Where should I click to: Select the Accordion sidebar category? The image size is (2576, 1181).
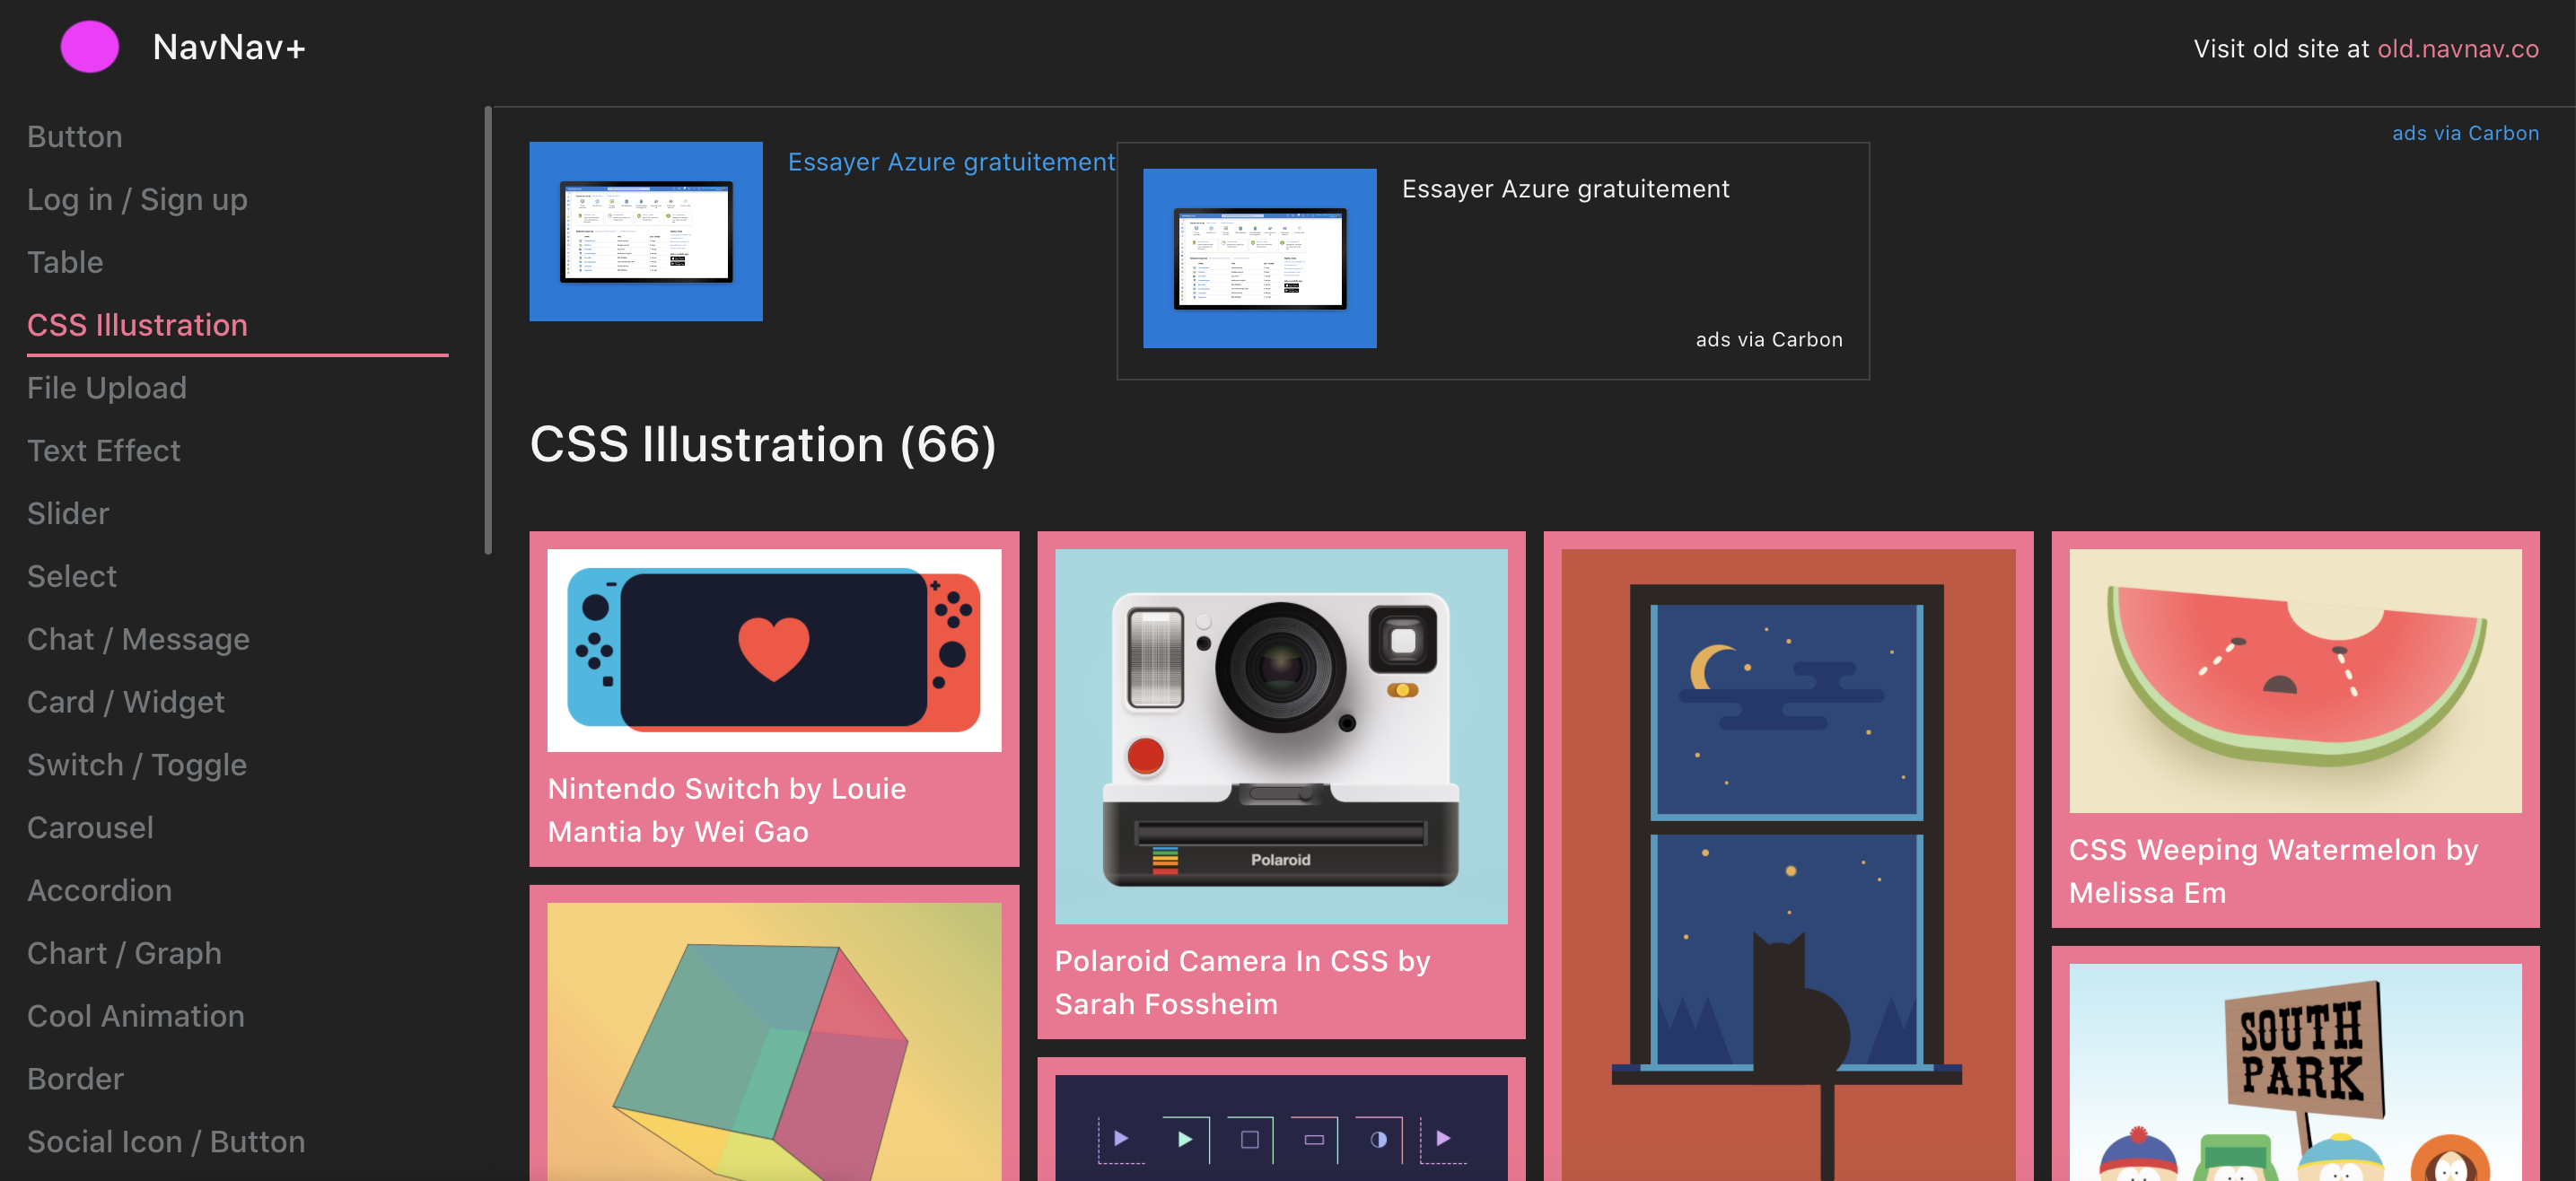[x=99, y=889]
